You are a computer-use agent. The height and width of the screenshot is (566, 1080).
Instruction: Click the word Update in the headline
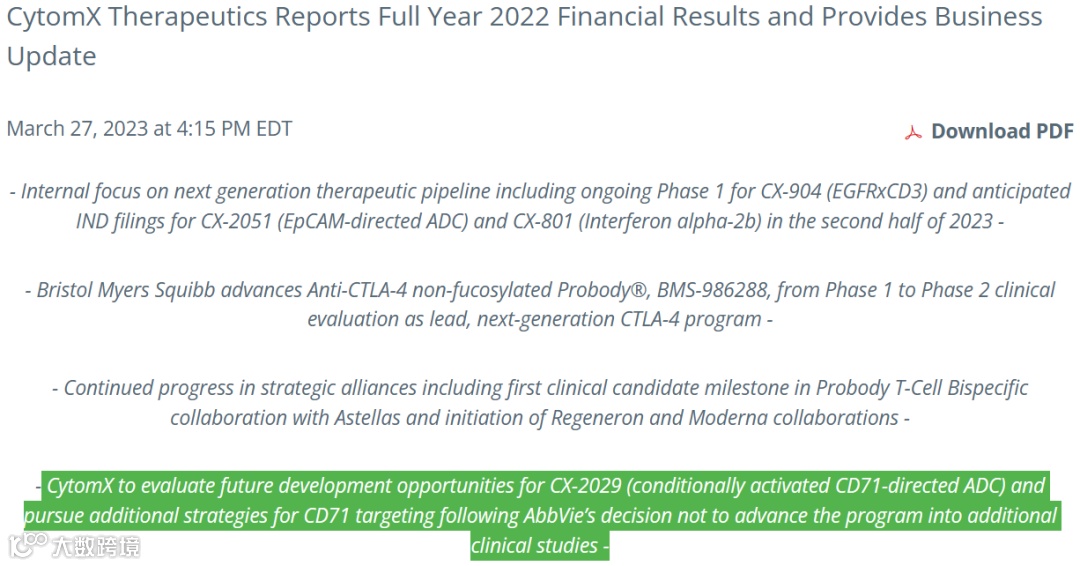(x=51, y=56)
